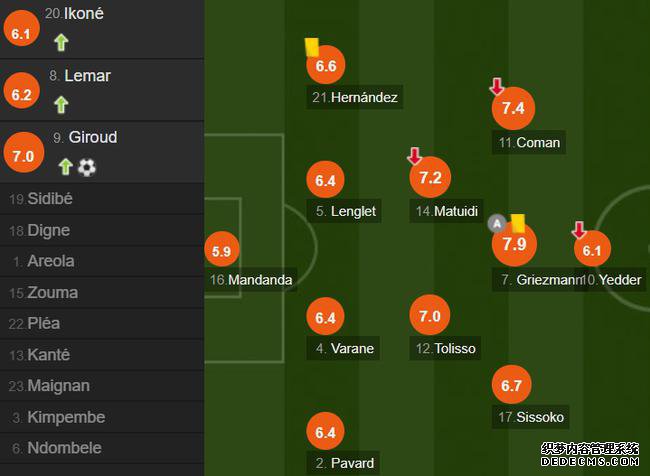Click Ikoné's green substituted-on arrow

pos(61,42)
